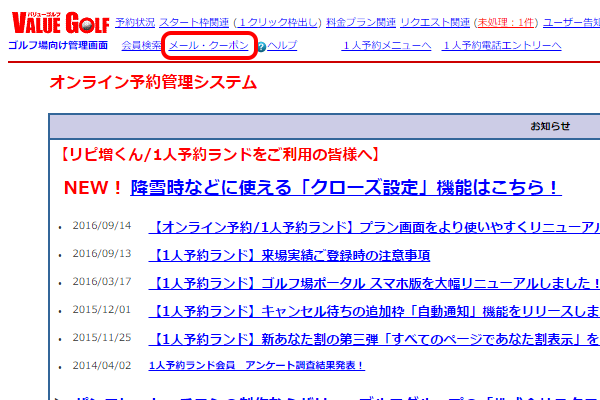Open 料金プラン関連 menu link
600x400 pixels.
tap(361, 23)
